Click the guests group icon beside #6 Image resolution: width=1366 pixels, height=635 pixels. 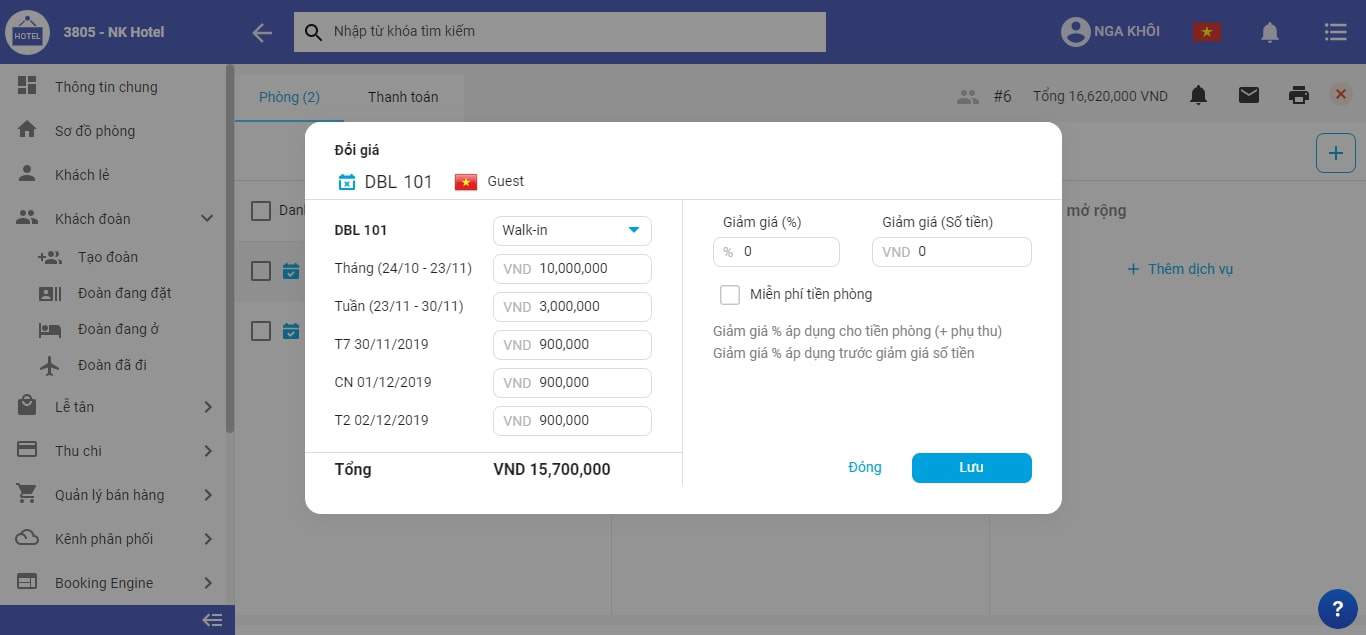coord(967,97)
